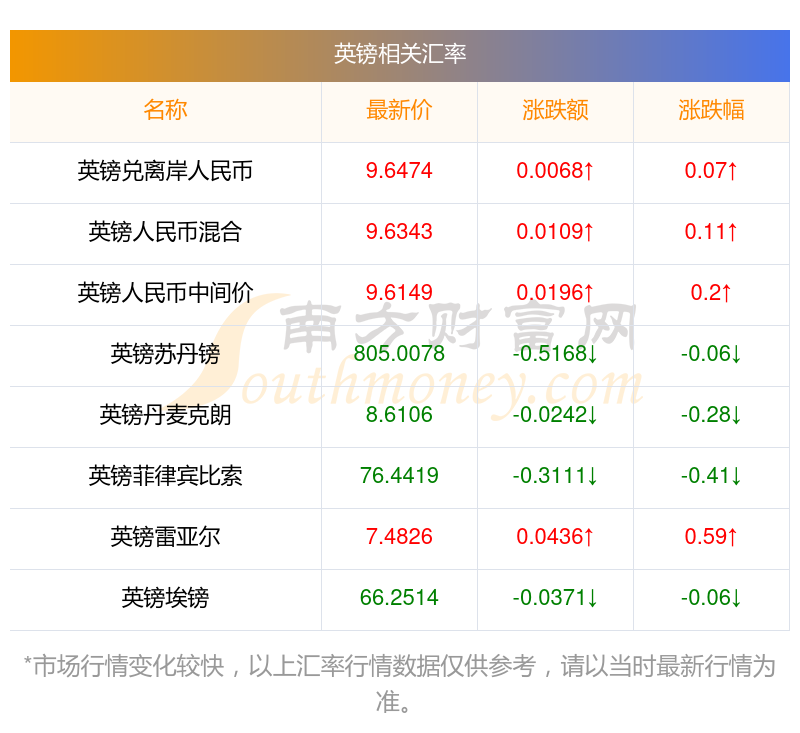
Task: Click the 英镑苏丹镑 change percent -0.06↓
Action: coord(711,354)
